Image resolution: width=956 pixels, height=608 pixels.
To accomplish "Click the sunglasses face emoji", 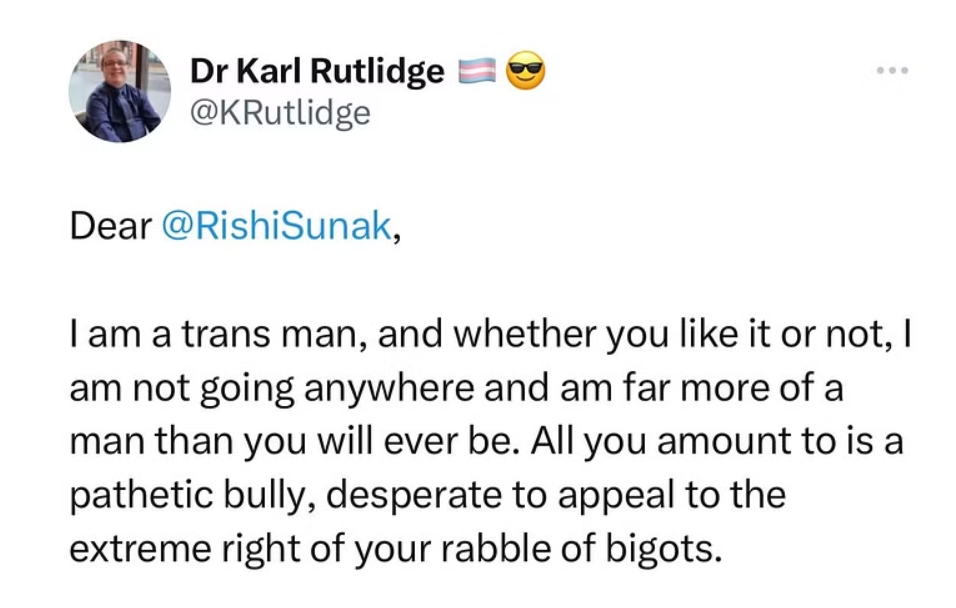I will point(526,71).
